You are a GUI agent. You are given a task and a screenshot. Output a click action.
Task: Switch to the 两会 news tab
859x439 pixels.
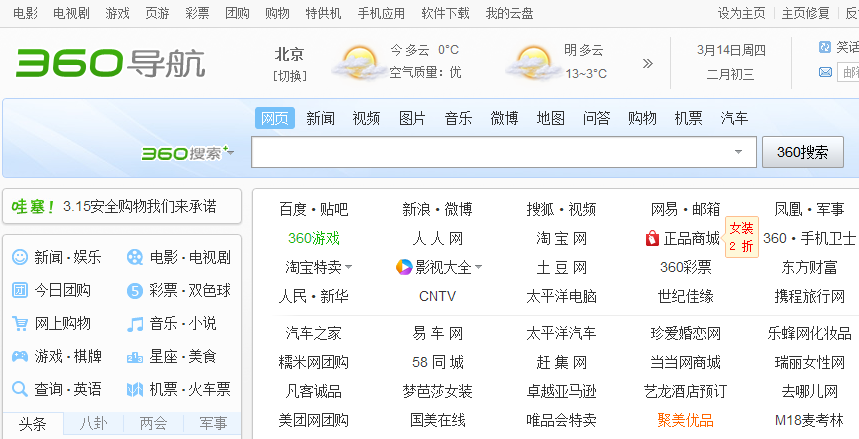click(153, 424)
